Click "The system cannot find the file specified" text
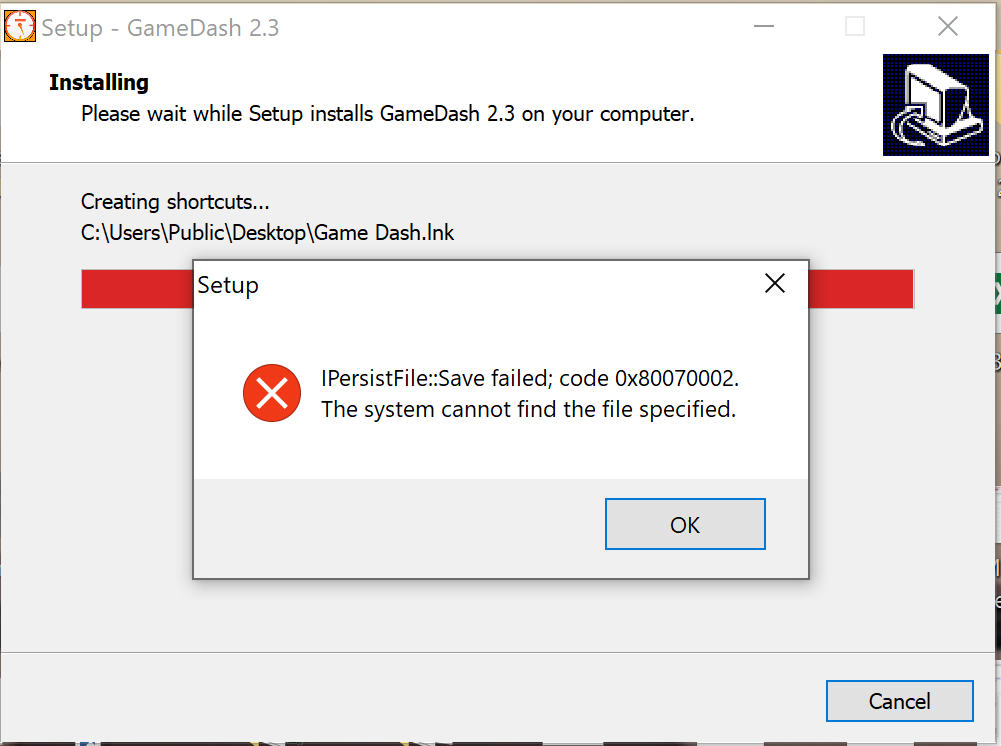Viewport: 1001px width, 746px height. pos(528,409)
